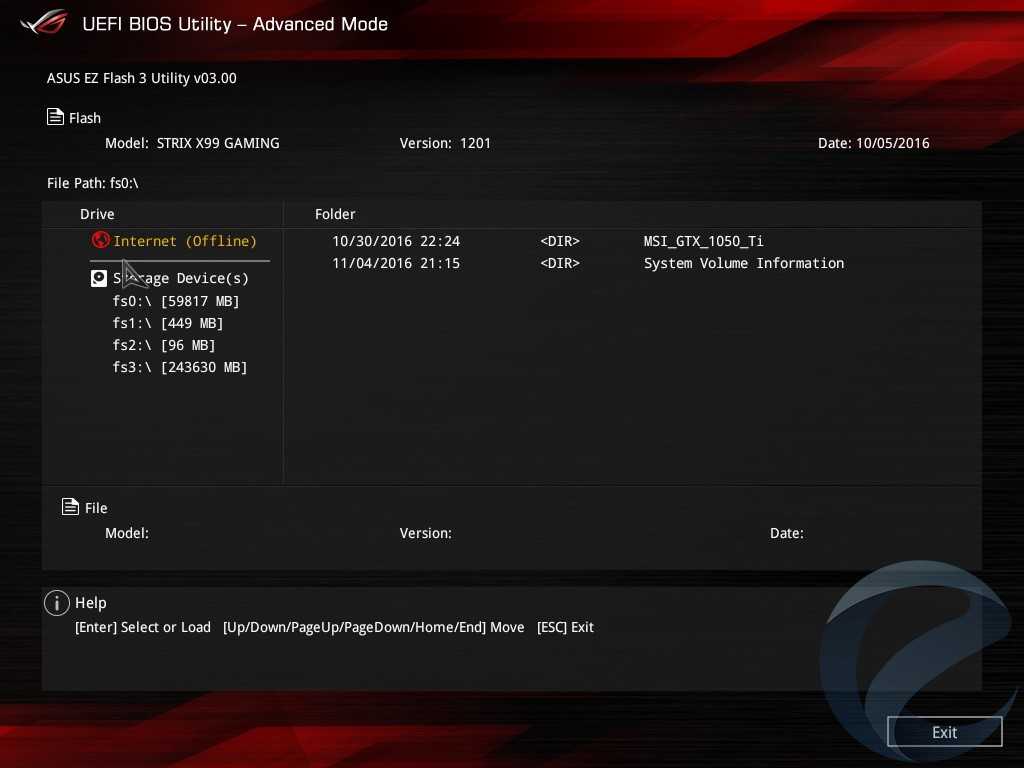
Task: Open System Volume Information folder
Action: coord(743,263)
